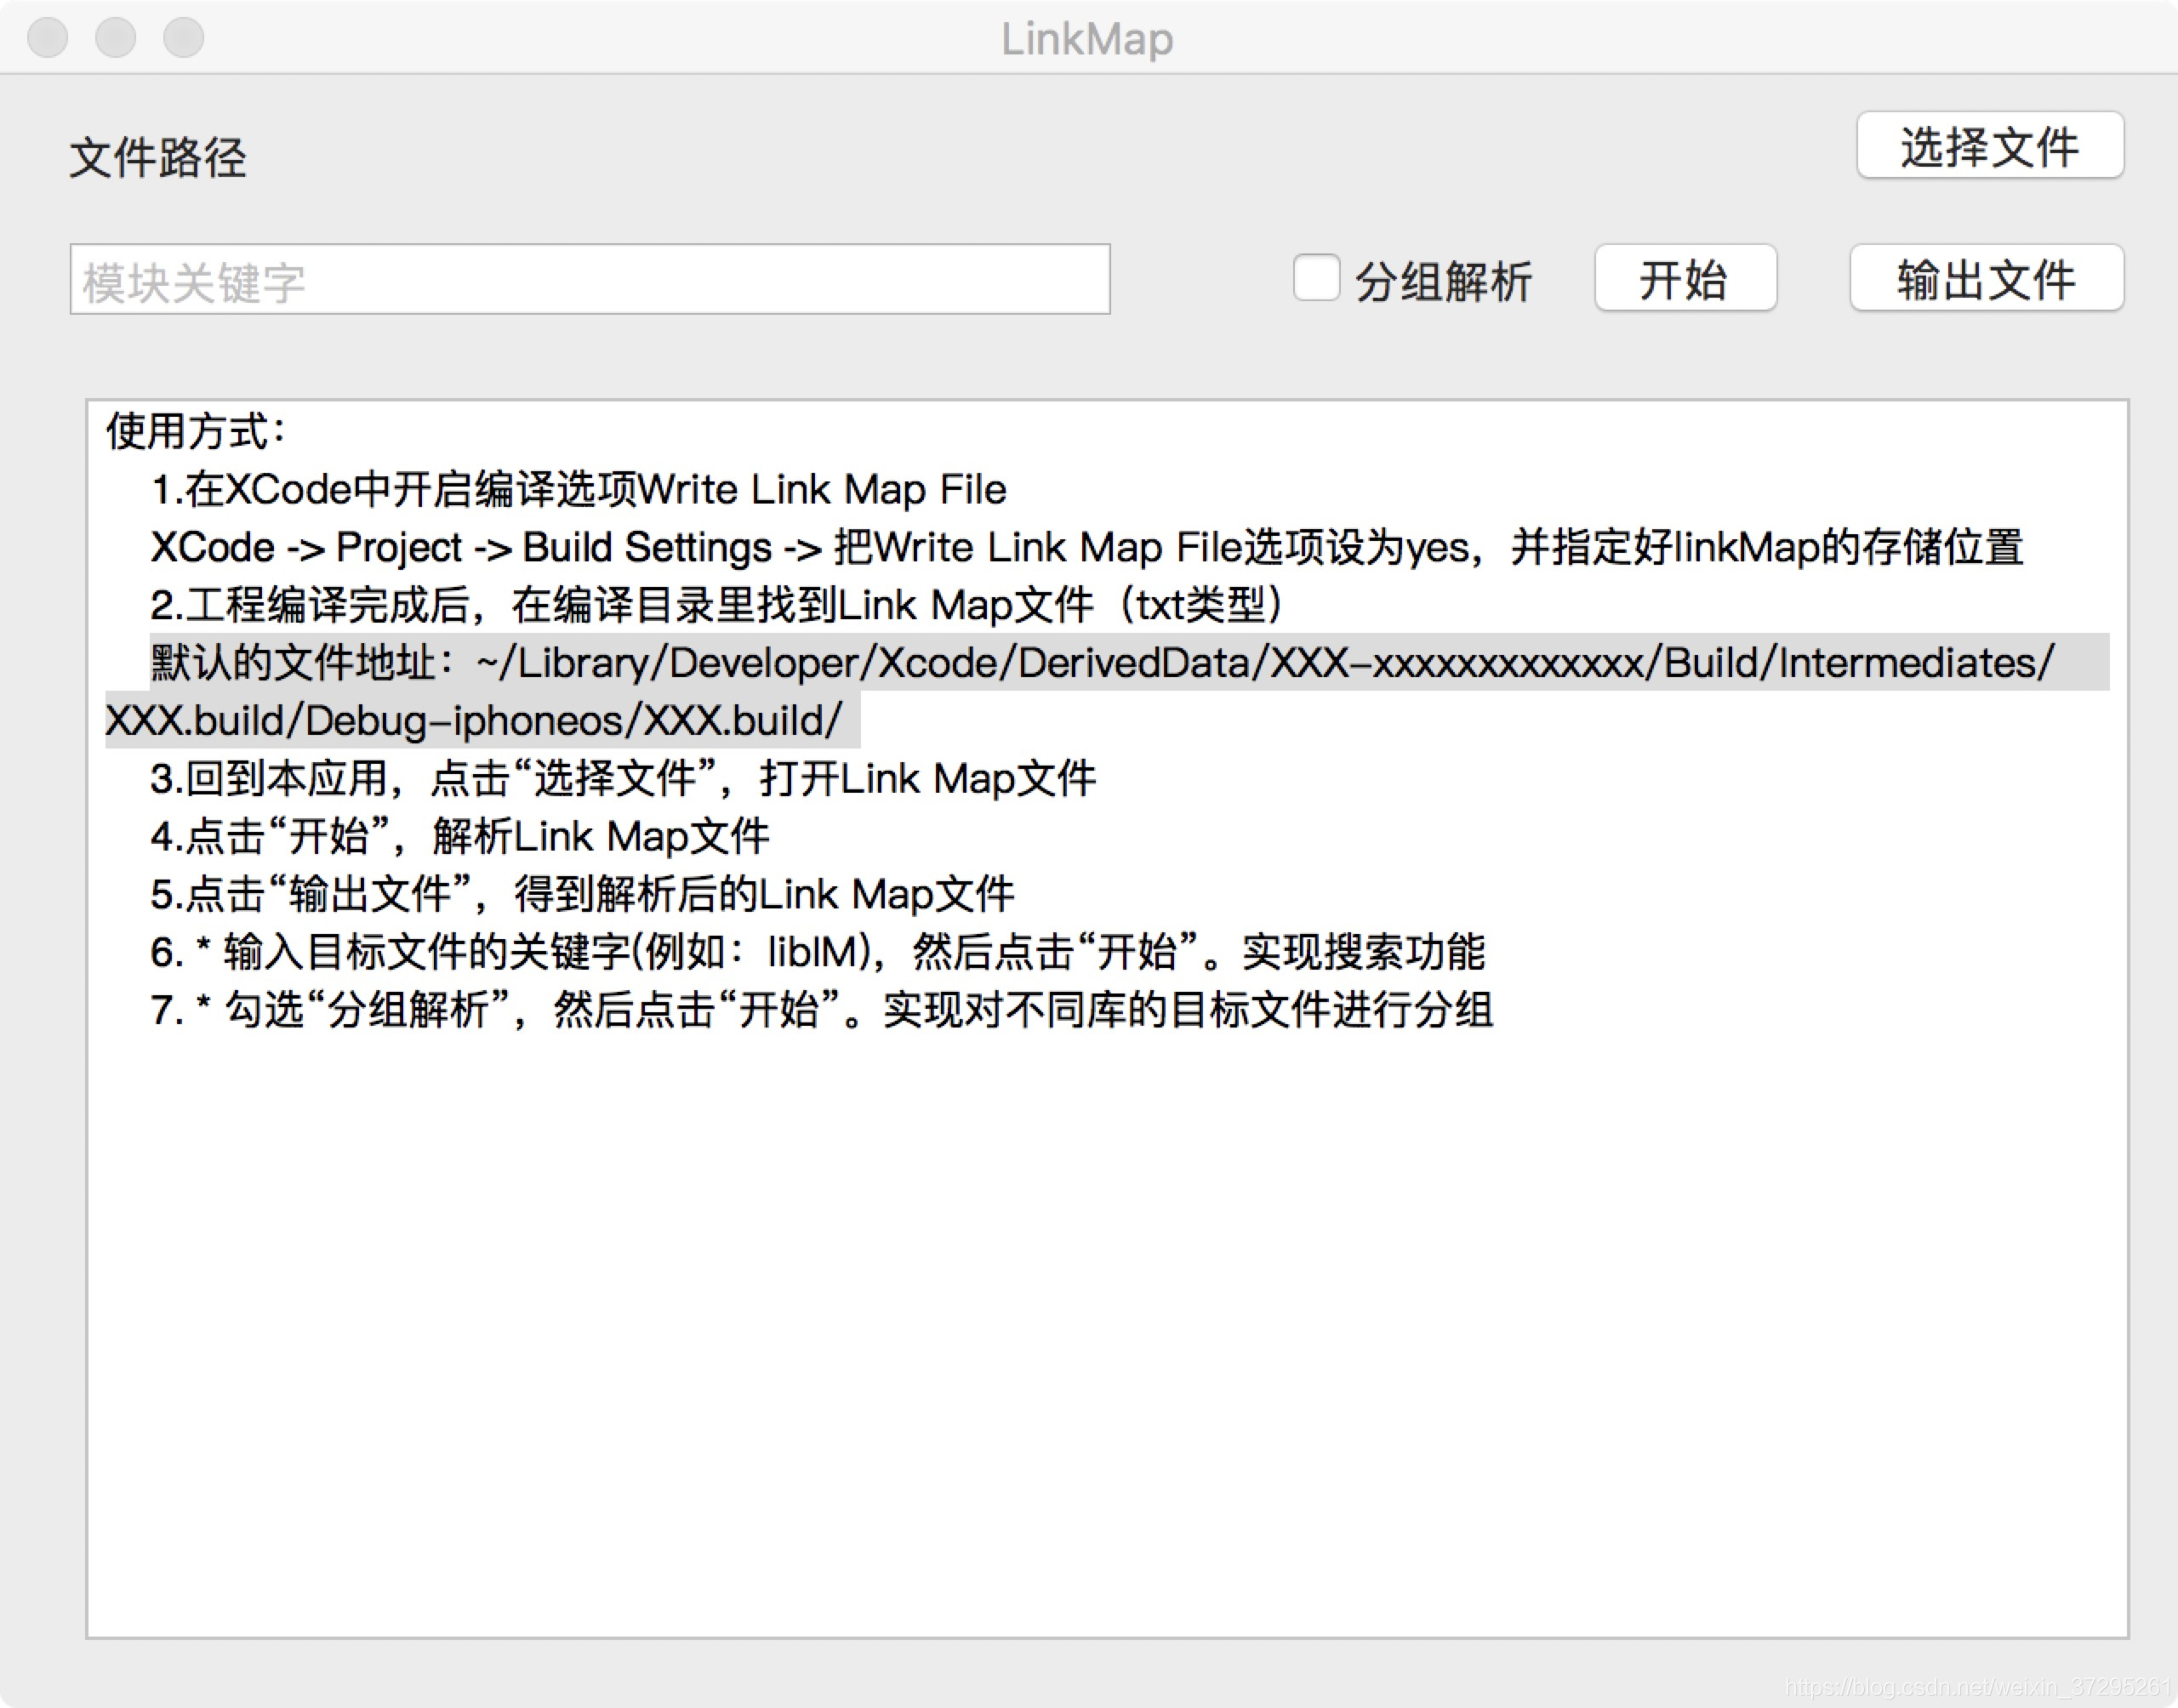Click the red close window button
The height and width of the screenshot is (1708, 2178).
(x=47, y=38)
